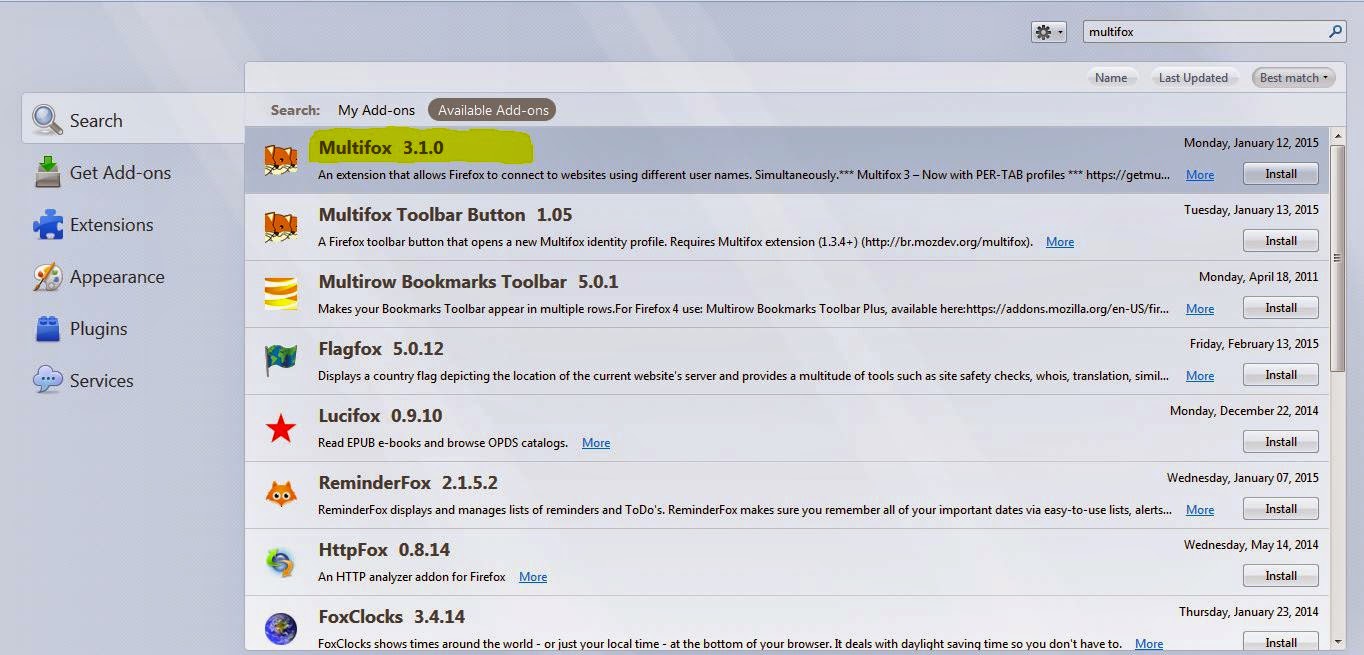Click the date Monday, April 18, 2011

1259,277
